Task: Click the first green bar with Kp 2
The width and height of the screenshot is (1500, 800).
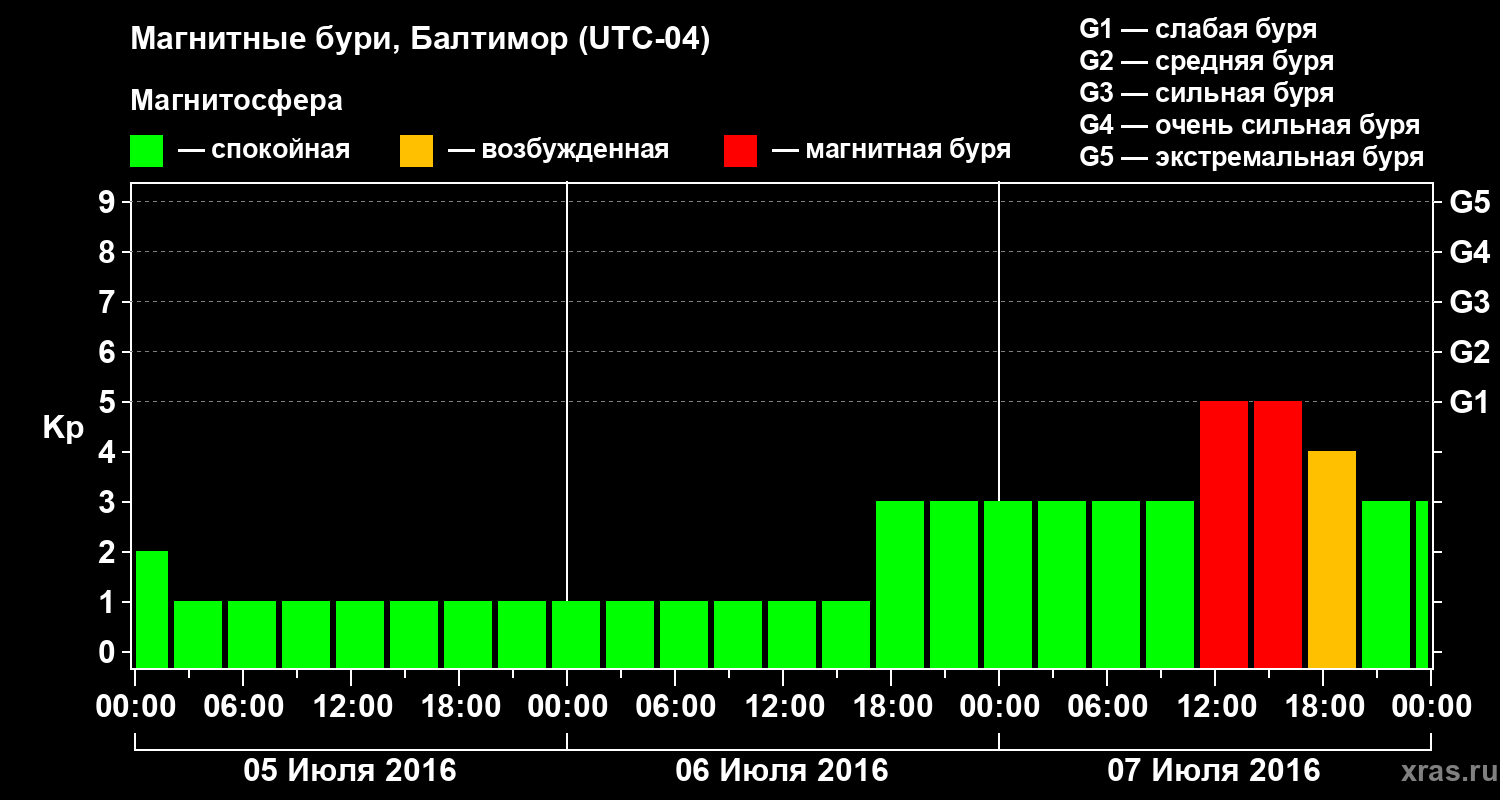Action: [x=152, y=609]
